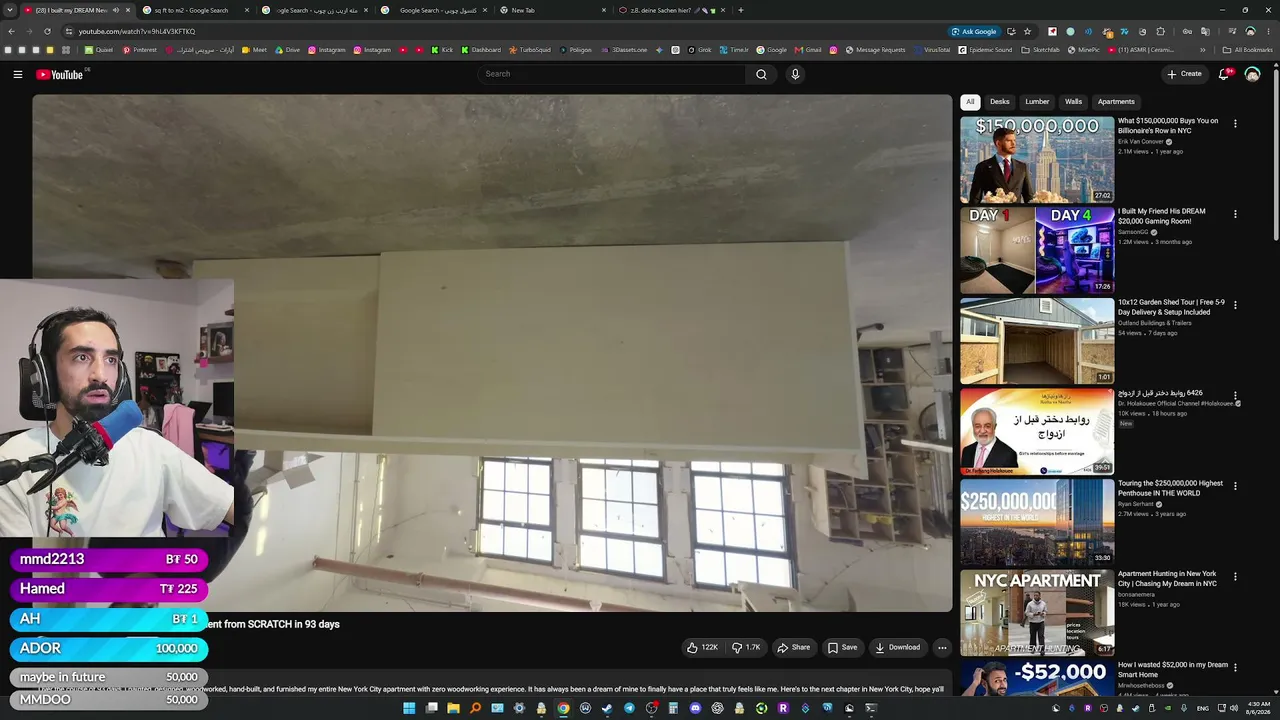The width and height of the screenshot is (1280, 720).
Task: Open the Sketchfab bookmarks folder
Action: pos(1041,50)
